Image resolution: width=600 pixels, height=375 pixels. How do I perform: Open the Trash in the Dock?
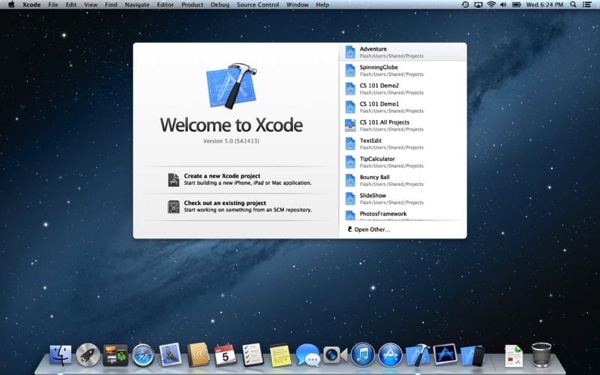pyautogui.click(x=541, y=355)
